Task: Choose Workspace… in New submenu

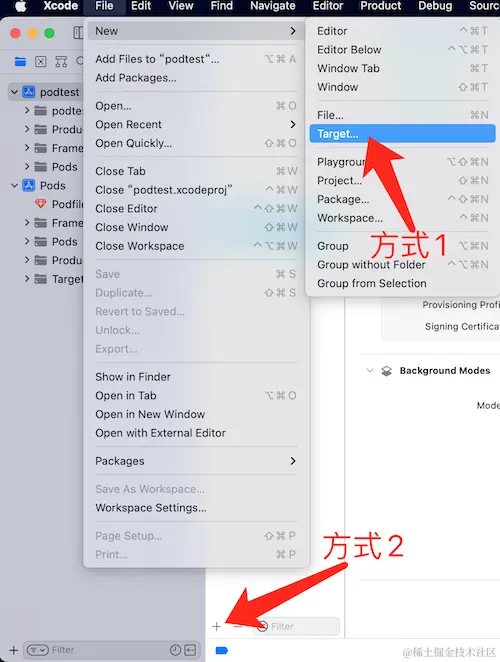Action: point(402,218)
